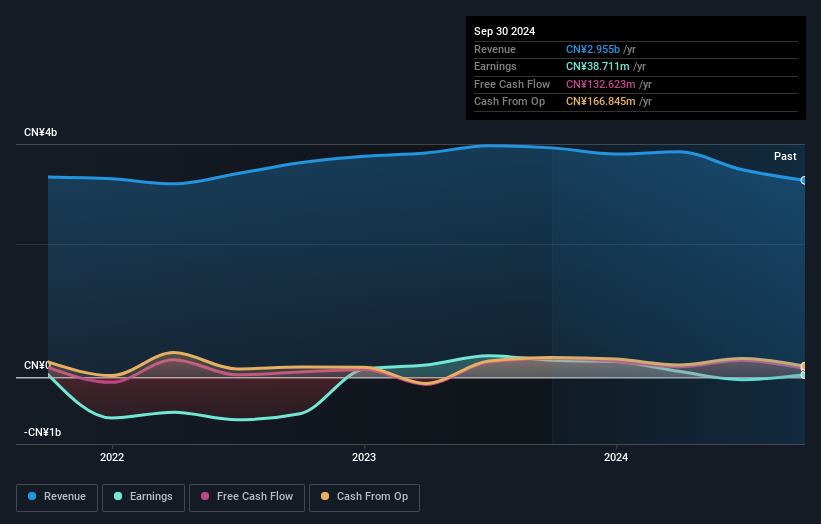Click the Free Cash Flow value CN¥132.623m
The height and width of the screenshot is (524, 821).
(601, 84)
